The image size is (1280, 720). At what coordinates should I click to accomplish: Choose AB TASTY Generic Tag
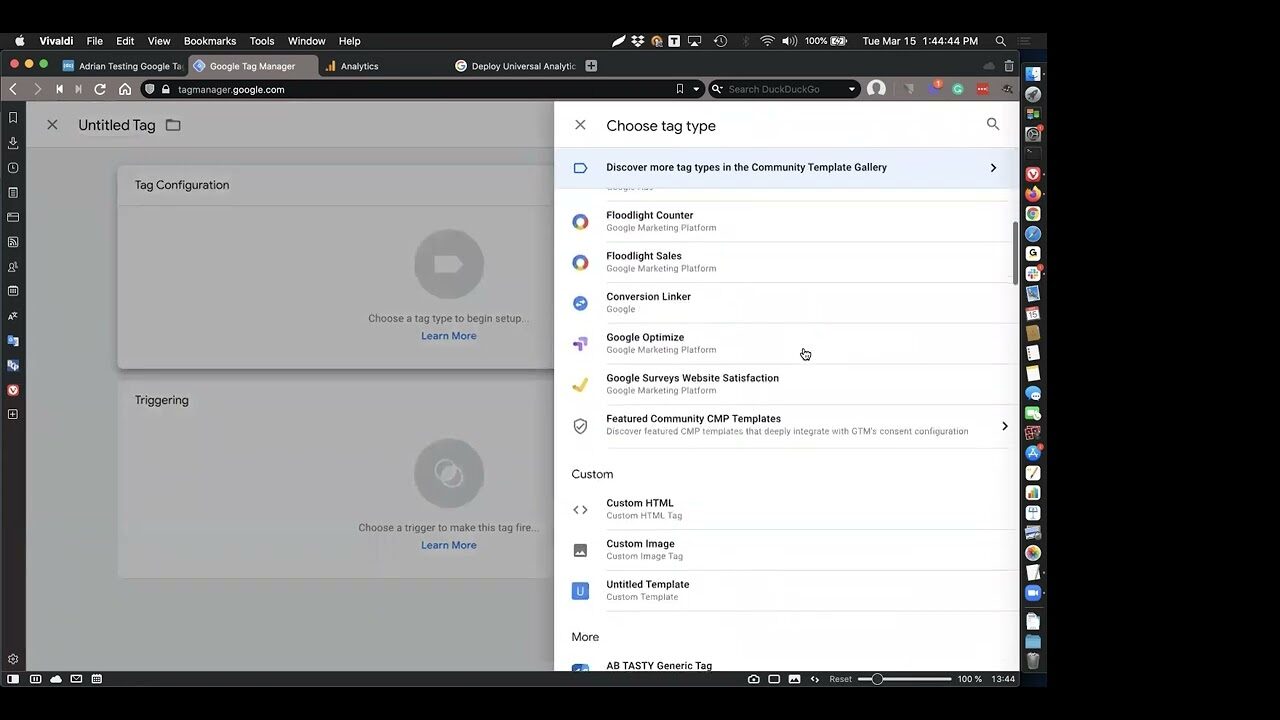pos(787,666)
